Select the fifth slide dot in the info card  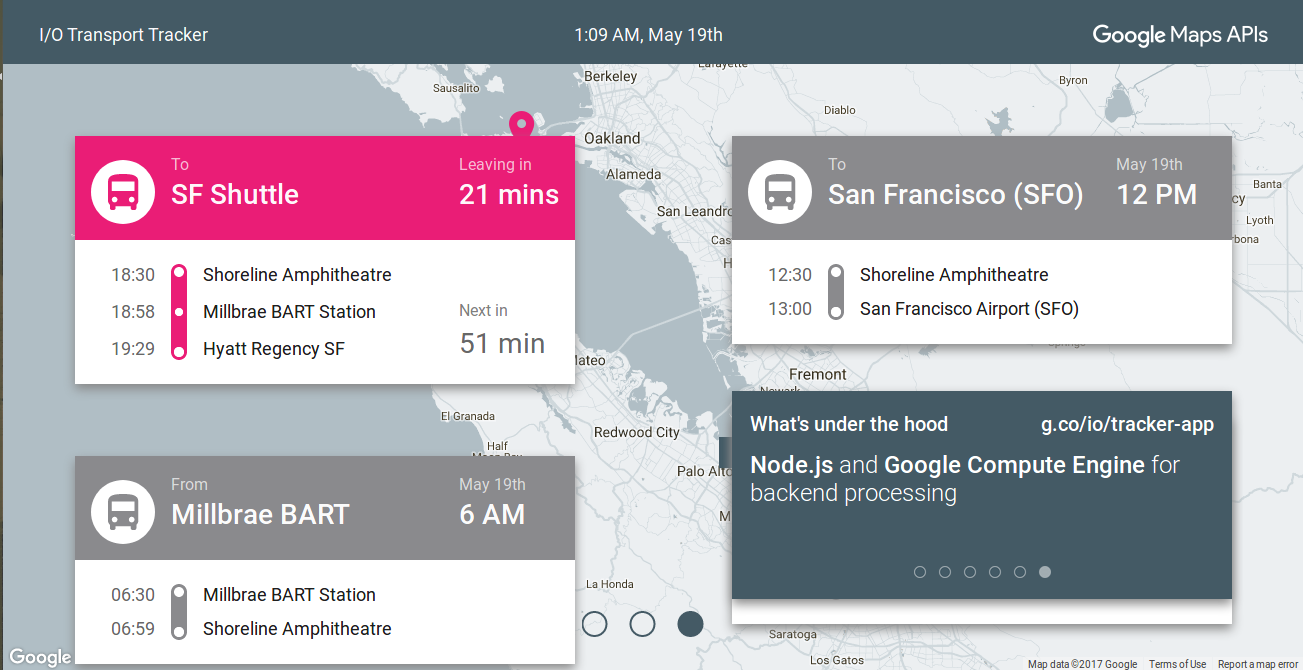[1020, 572]
